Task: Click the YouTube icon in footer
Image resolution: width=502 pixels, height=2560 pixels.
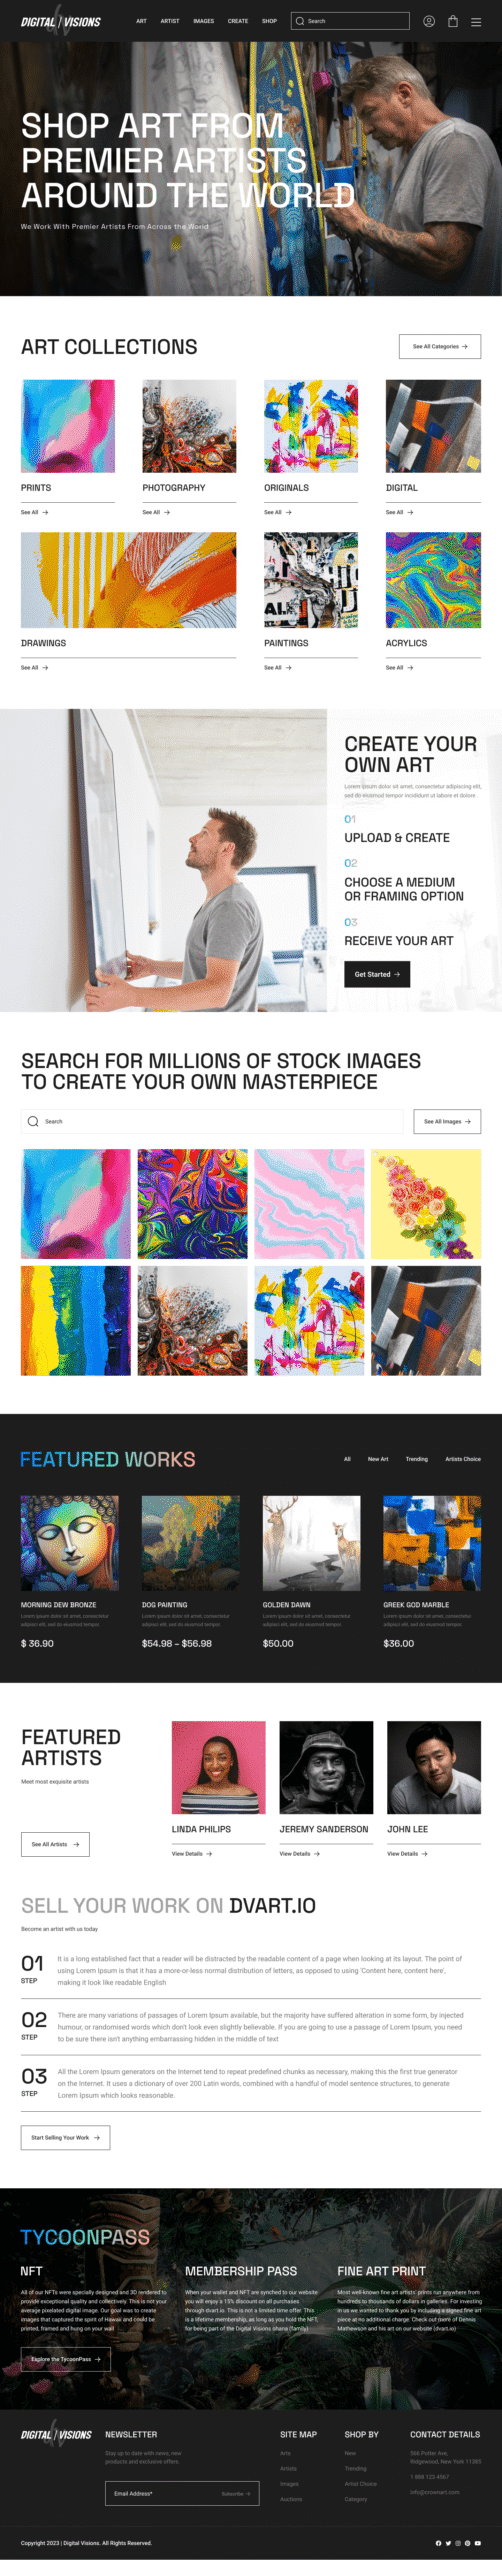Action: (478, 2543)
